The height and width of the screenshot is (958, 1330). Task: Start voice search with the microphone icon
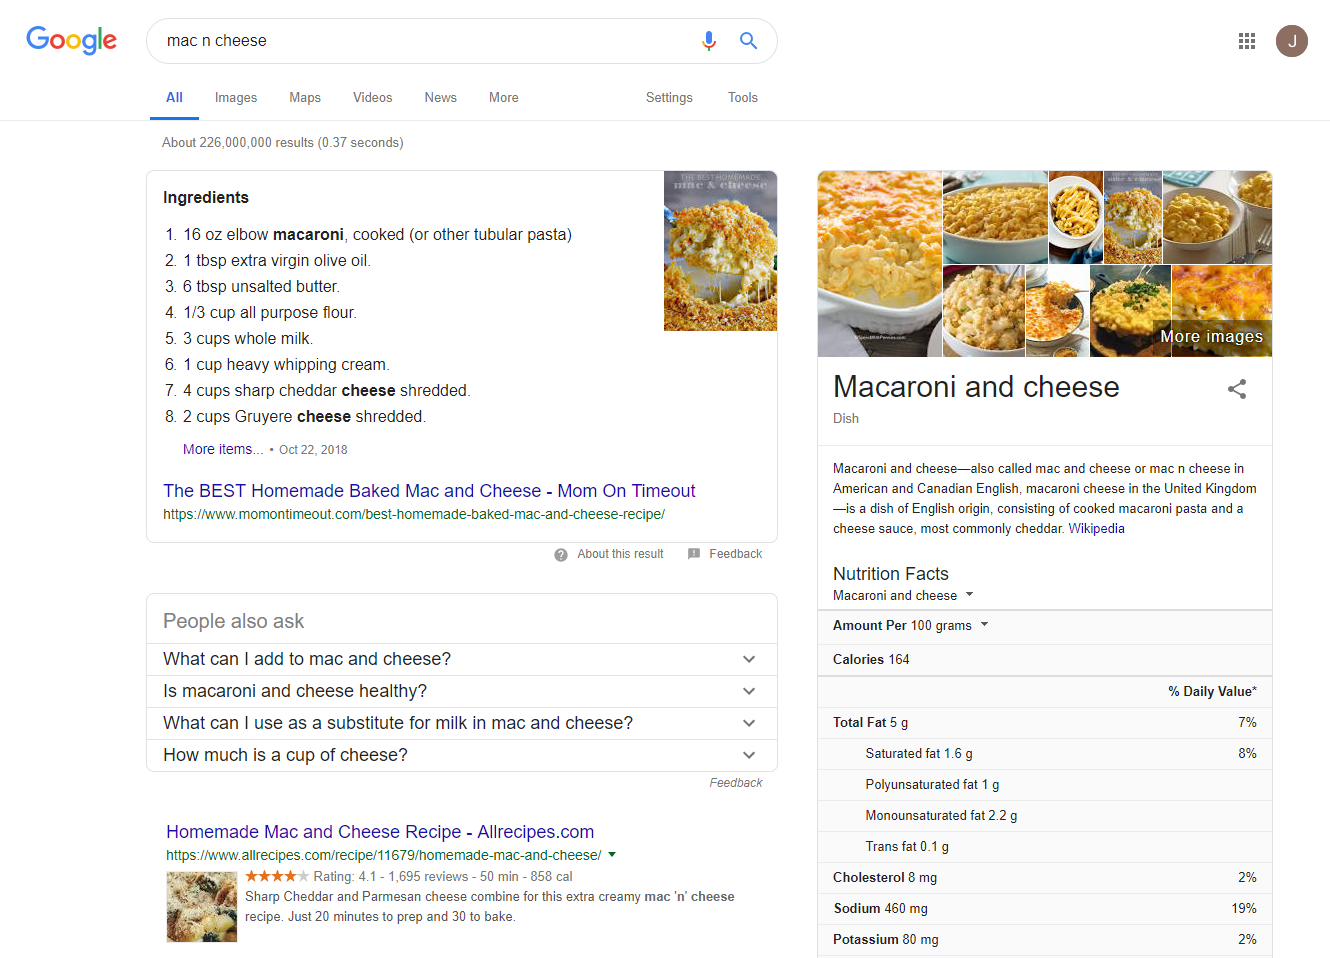click(709, 41)
